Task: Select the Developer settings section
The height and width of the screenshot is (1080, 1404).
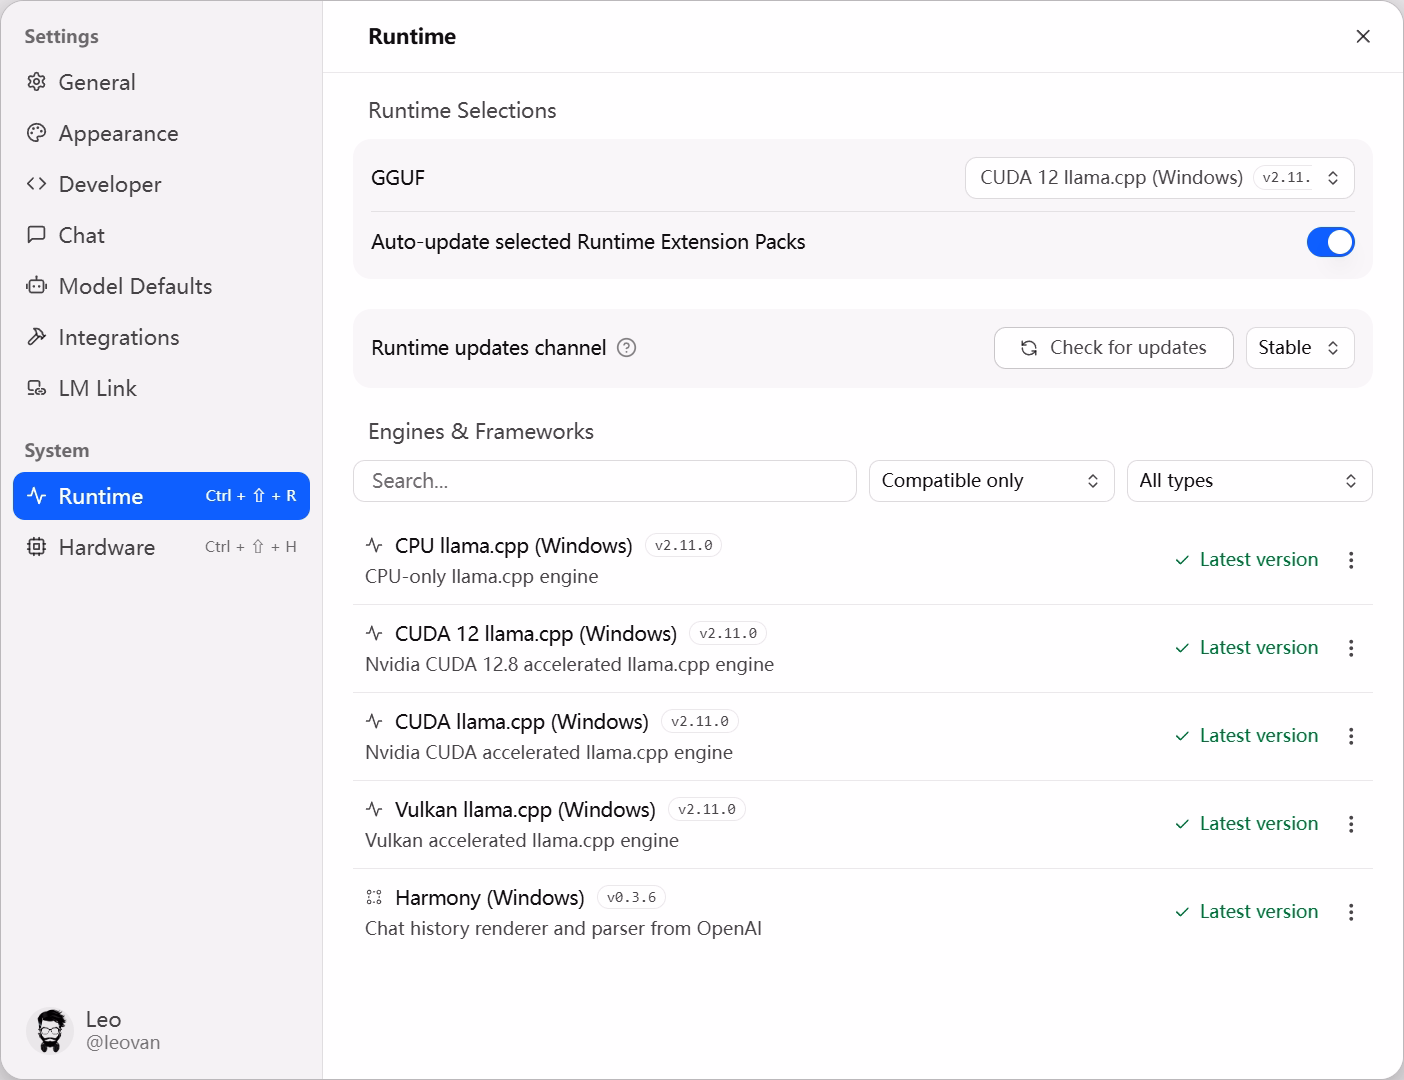Action: tap(110, 185)
